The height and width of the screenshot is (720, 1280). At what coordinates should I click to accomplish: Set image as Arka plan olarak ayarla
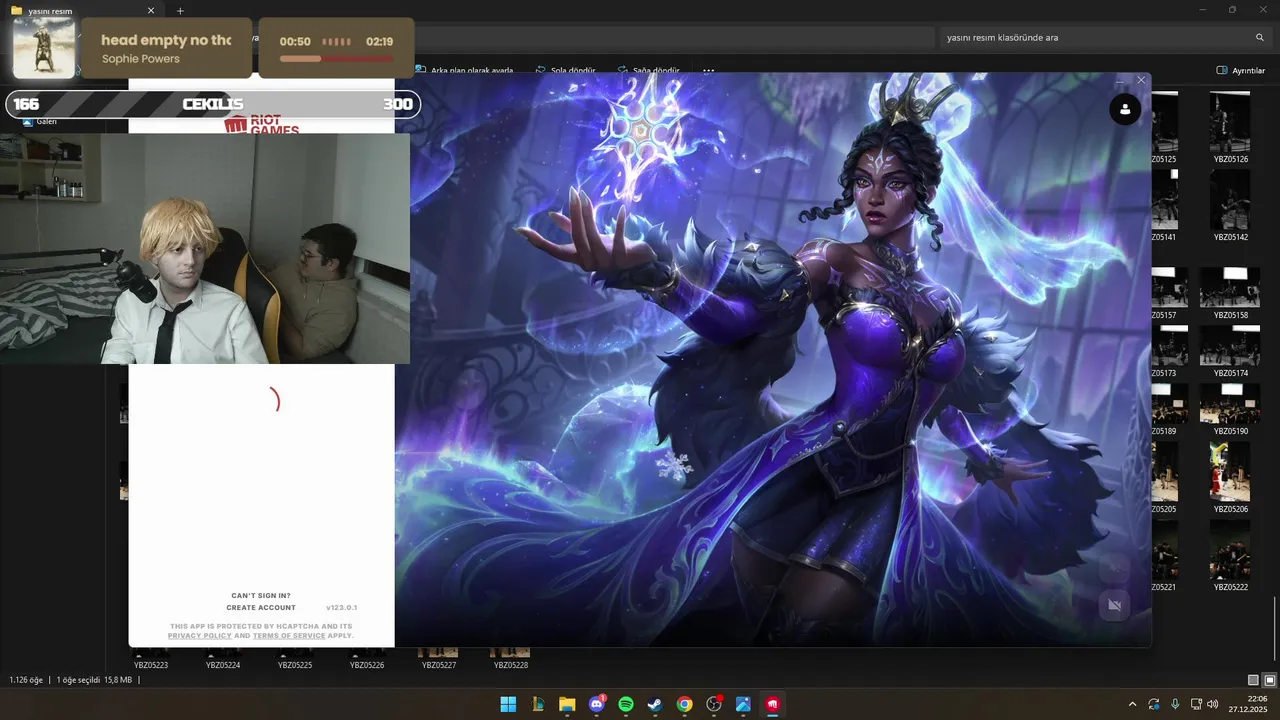tap(464, 71)
